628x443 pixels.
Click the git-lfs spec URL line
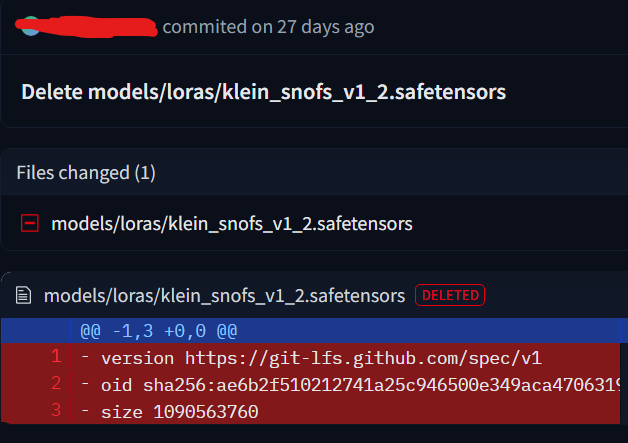[x=321, y=358]
